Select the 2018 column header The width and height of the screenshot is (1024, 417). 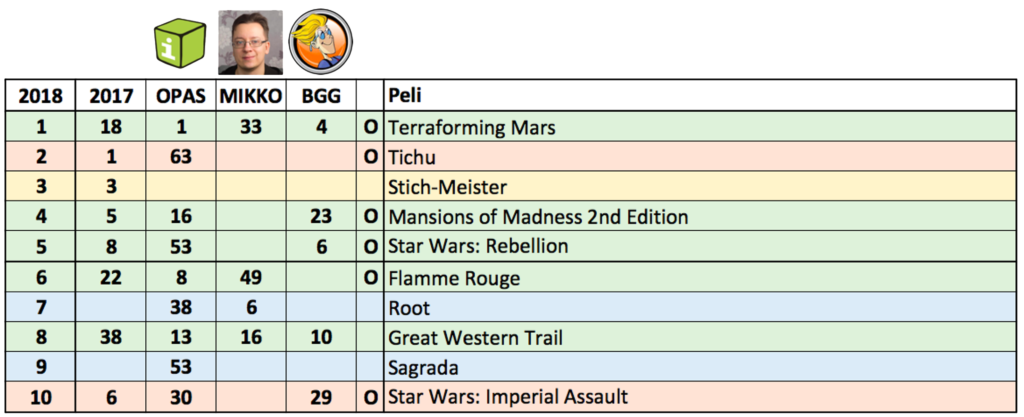(40, 96)
